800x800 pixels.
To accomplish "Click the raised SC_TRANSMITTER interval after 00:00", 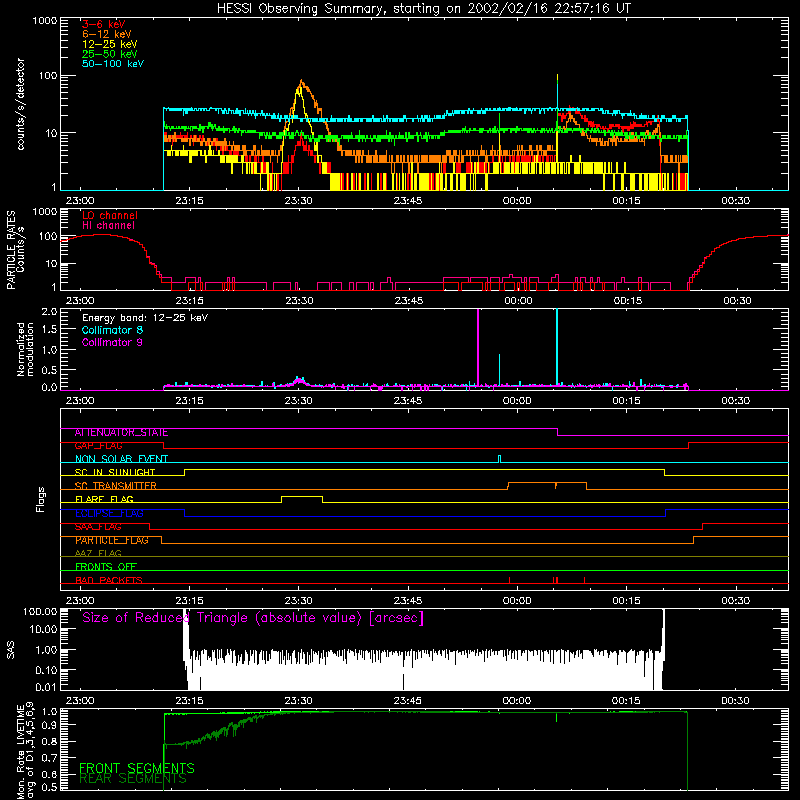I will click(547, 483).
